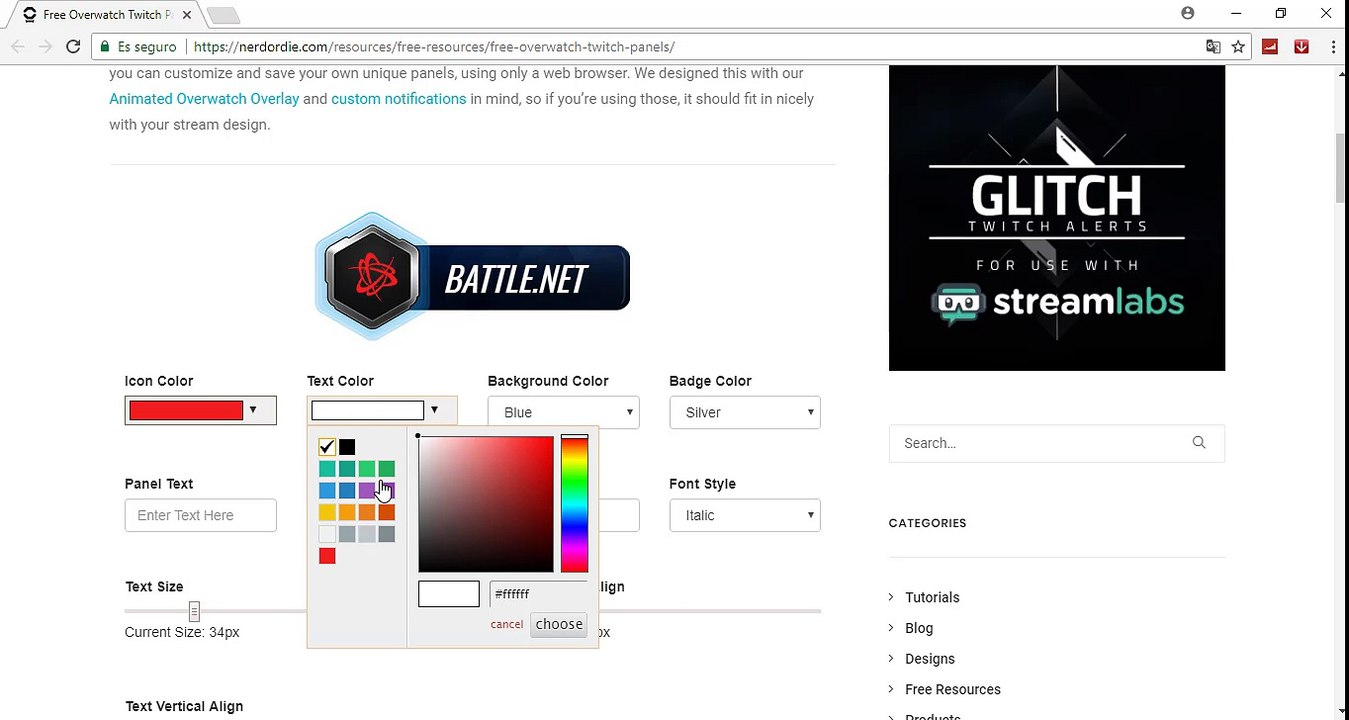Pick the bright emerald green swatch
The image size is (1349, 720).
point(367,469)
